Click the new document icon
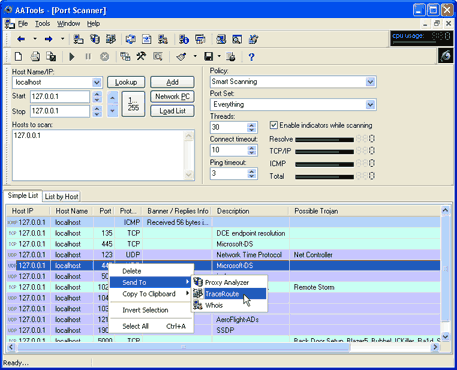Image resolution: width=457 pixels, height=370 pixels. click(x=19, y=57)
